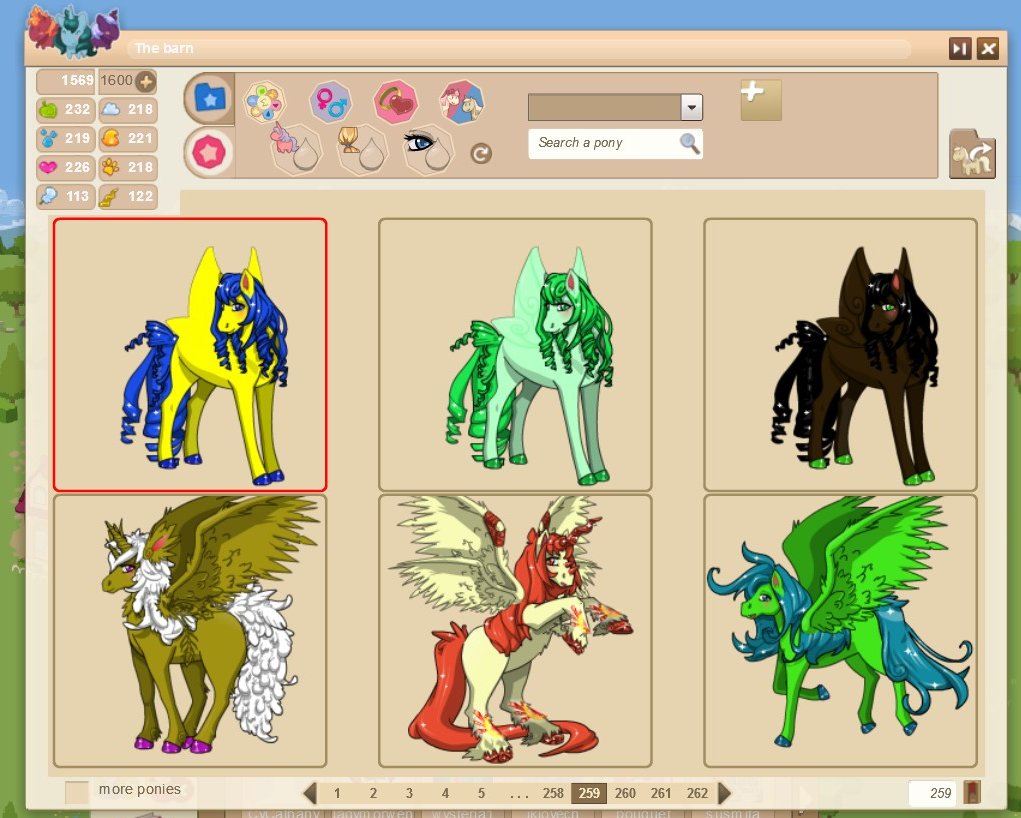Click the paw print stat 218
This screenshot has width=1021, height=818.
(128, 167)
